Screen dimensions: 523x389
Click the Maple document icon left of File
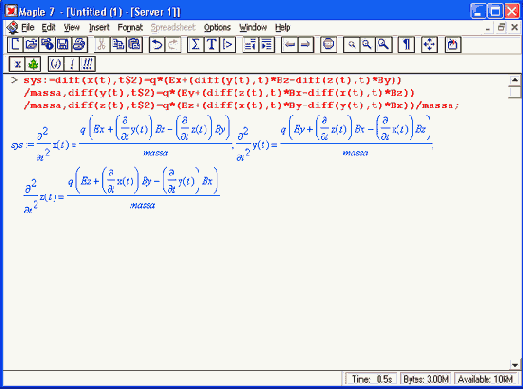click(12, 27)
